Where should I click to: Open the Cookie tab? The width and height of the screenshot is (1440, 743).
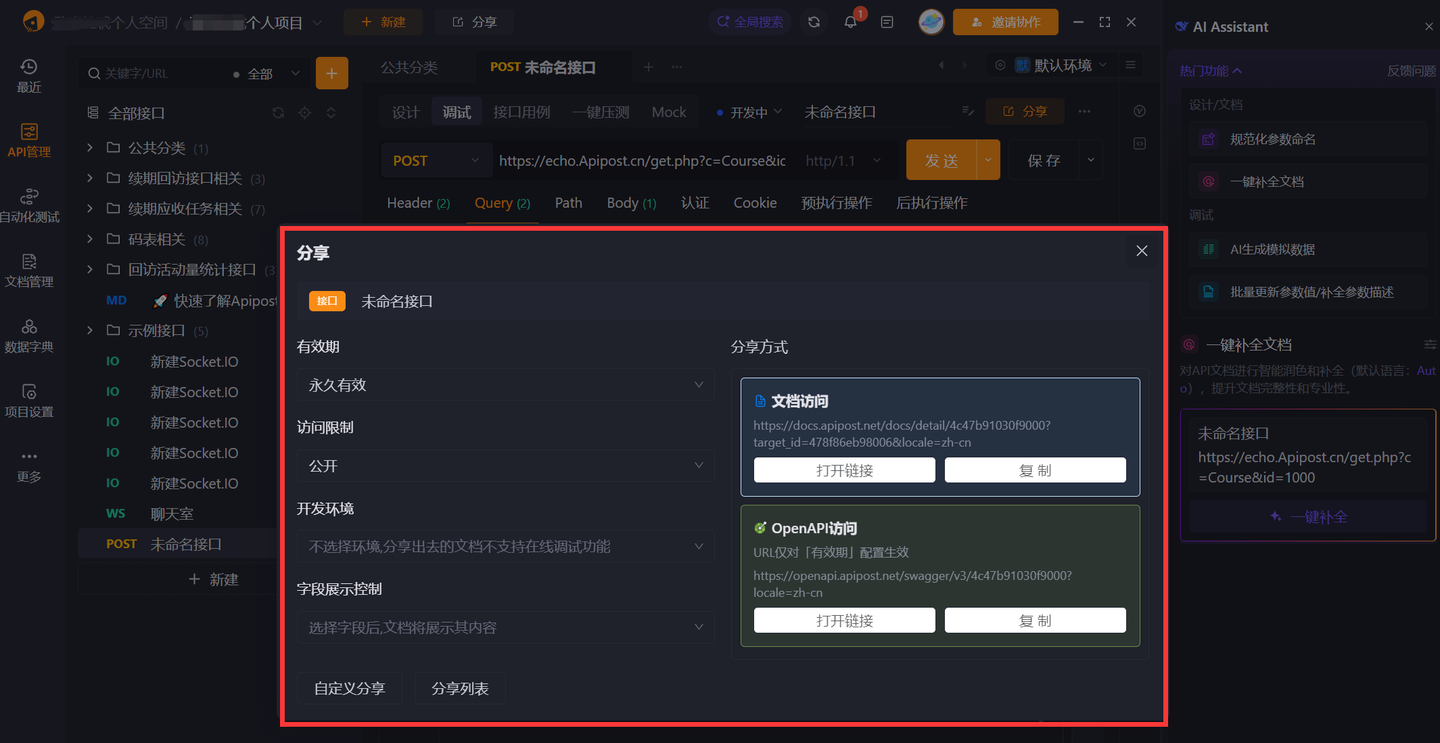pos(755,203)
